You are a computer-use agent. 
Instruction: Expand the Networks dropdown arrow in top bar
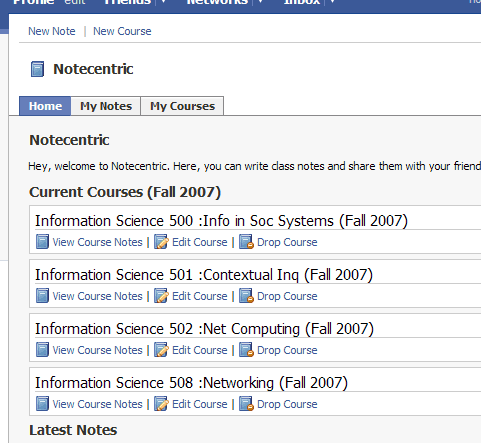[260, 2]
